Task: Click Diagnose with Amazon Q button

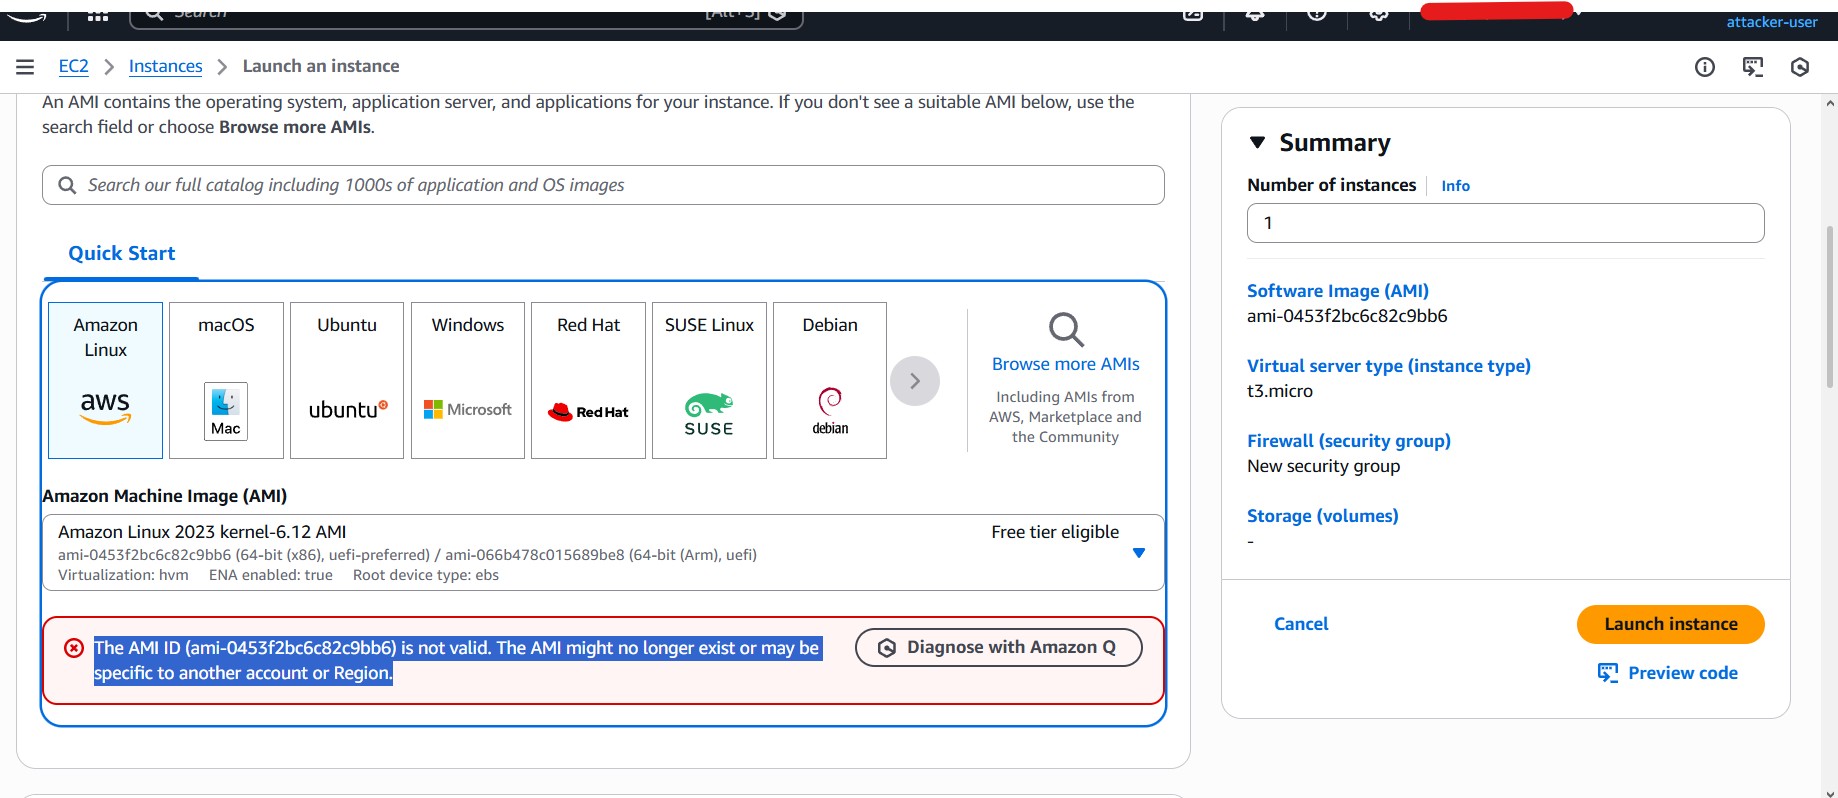Action: tap(998, 647)
